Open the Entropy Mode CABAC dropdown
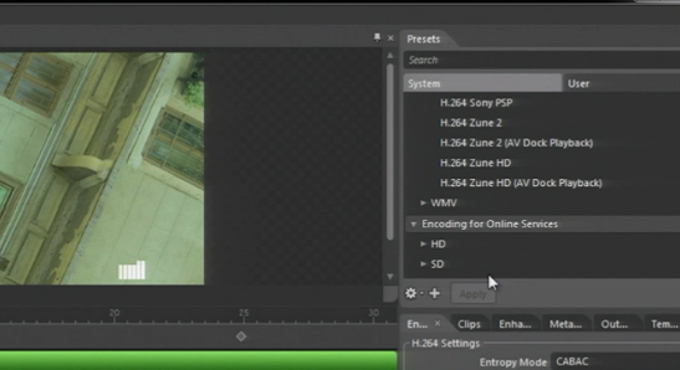This screenshot has height=370, width=680. (615, 361)
